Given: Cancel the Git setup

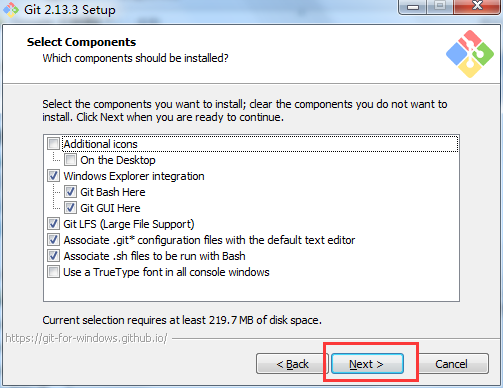Looking at the screenshot, I should 451,364.
